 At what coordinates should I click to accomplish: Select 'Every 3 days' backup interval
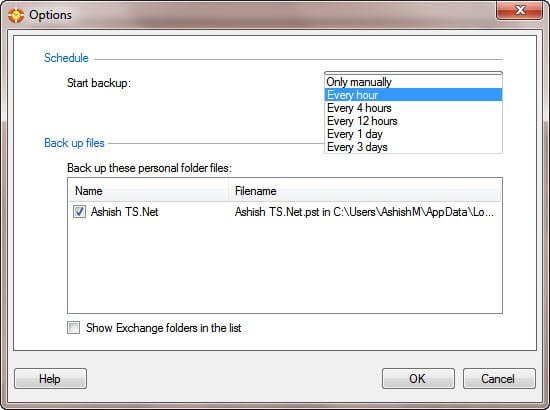point(413,147)
